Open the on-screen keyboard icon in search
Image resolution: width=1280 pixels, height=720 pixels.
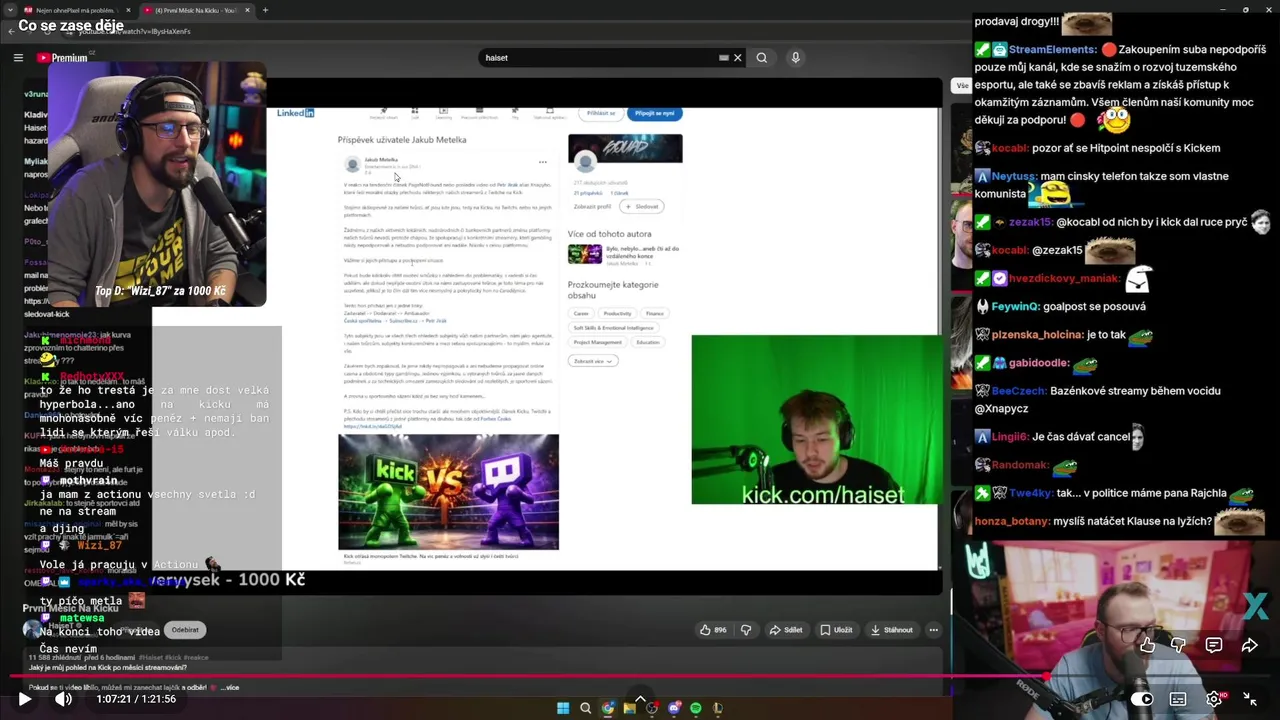tap(723, 58)
